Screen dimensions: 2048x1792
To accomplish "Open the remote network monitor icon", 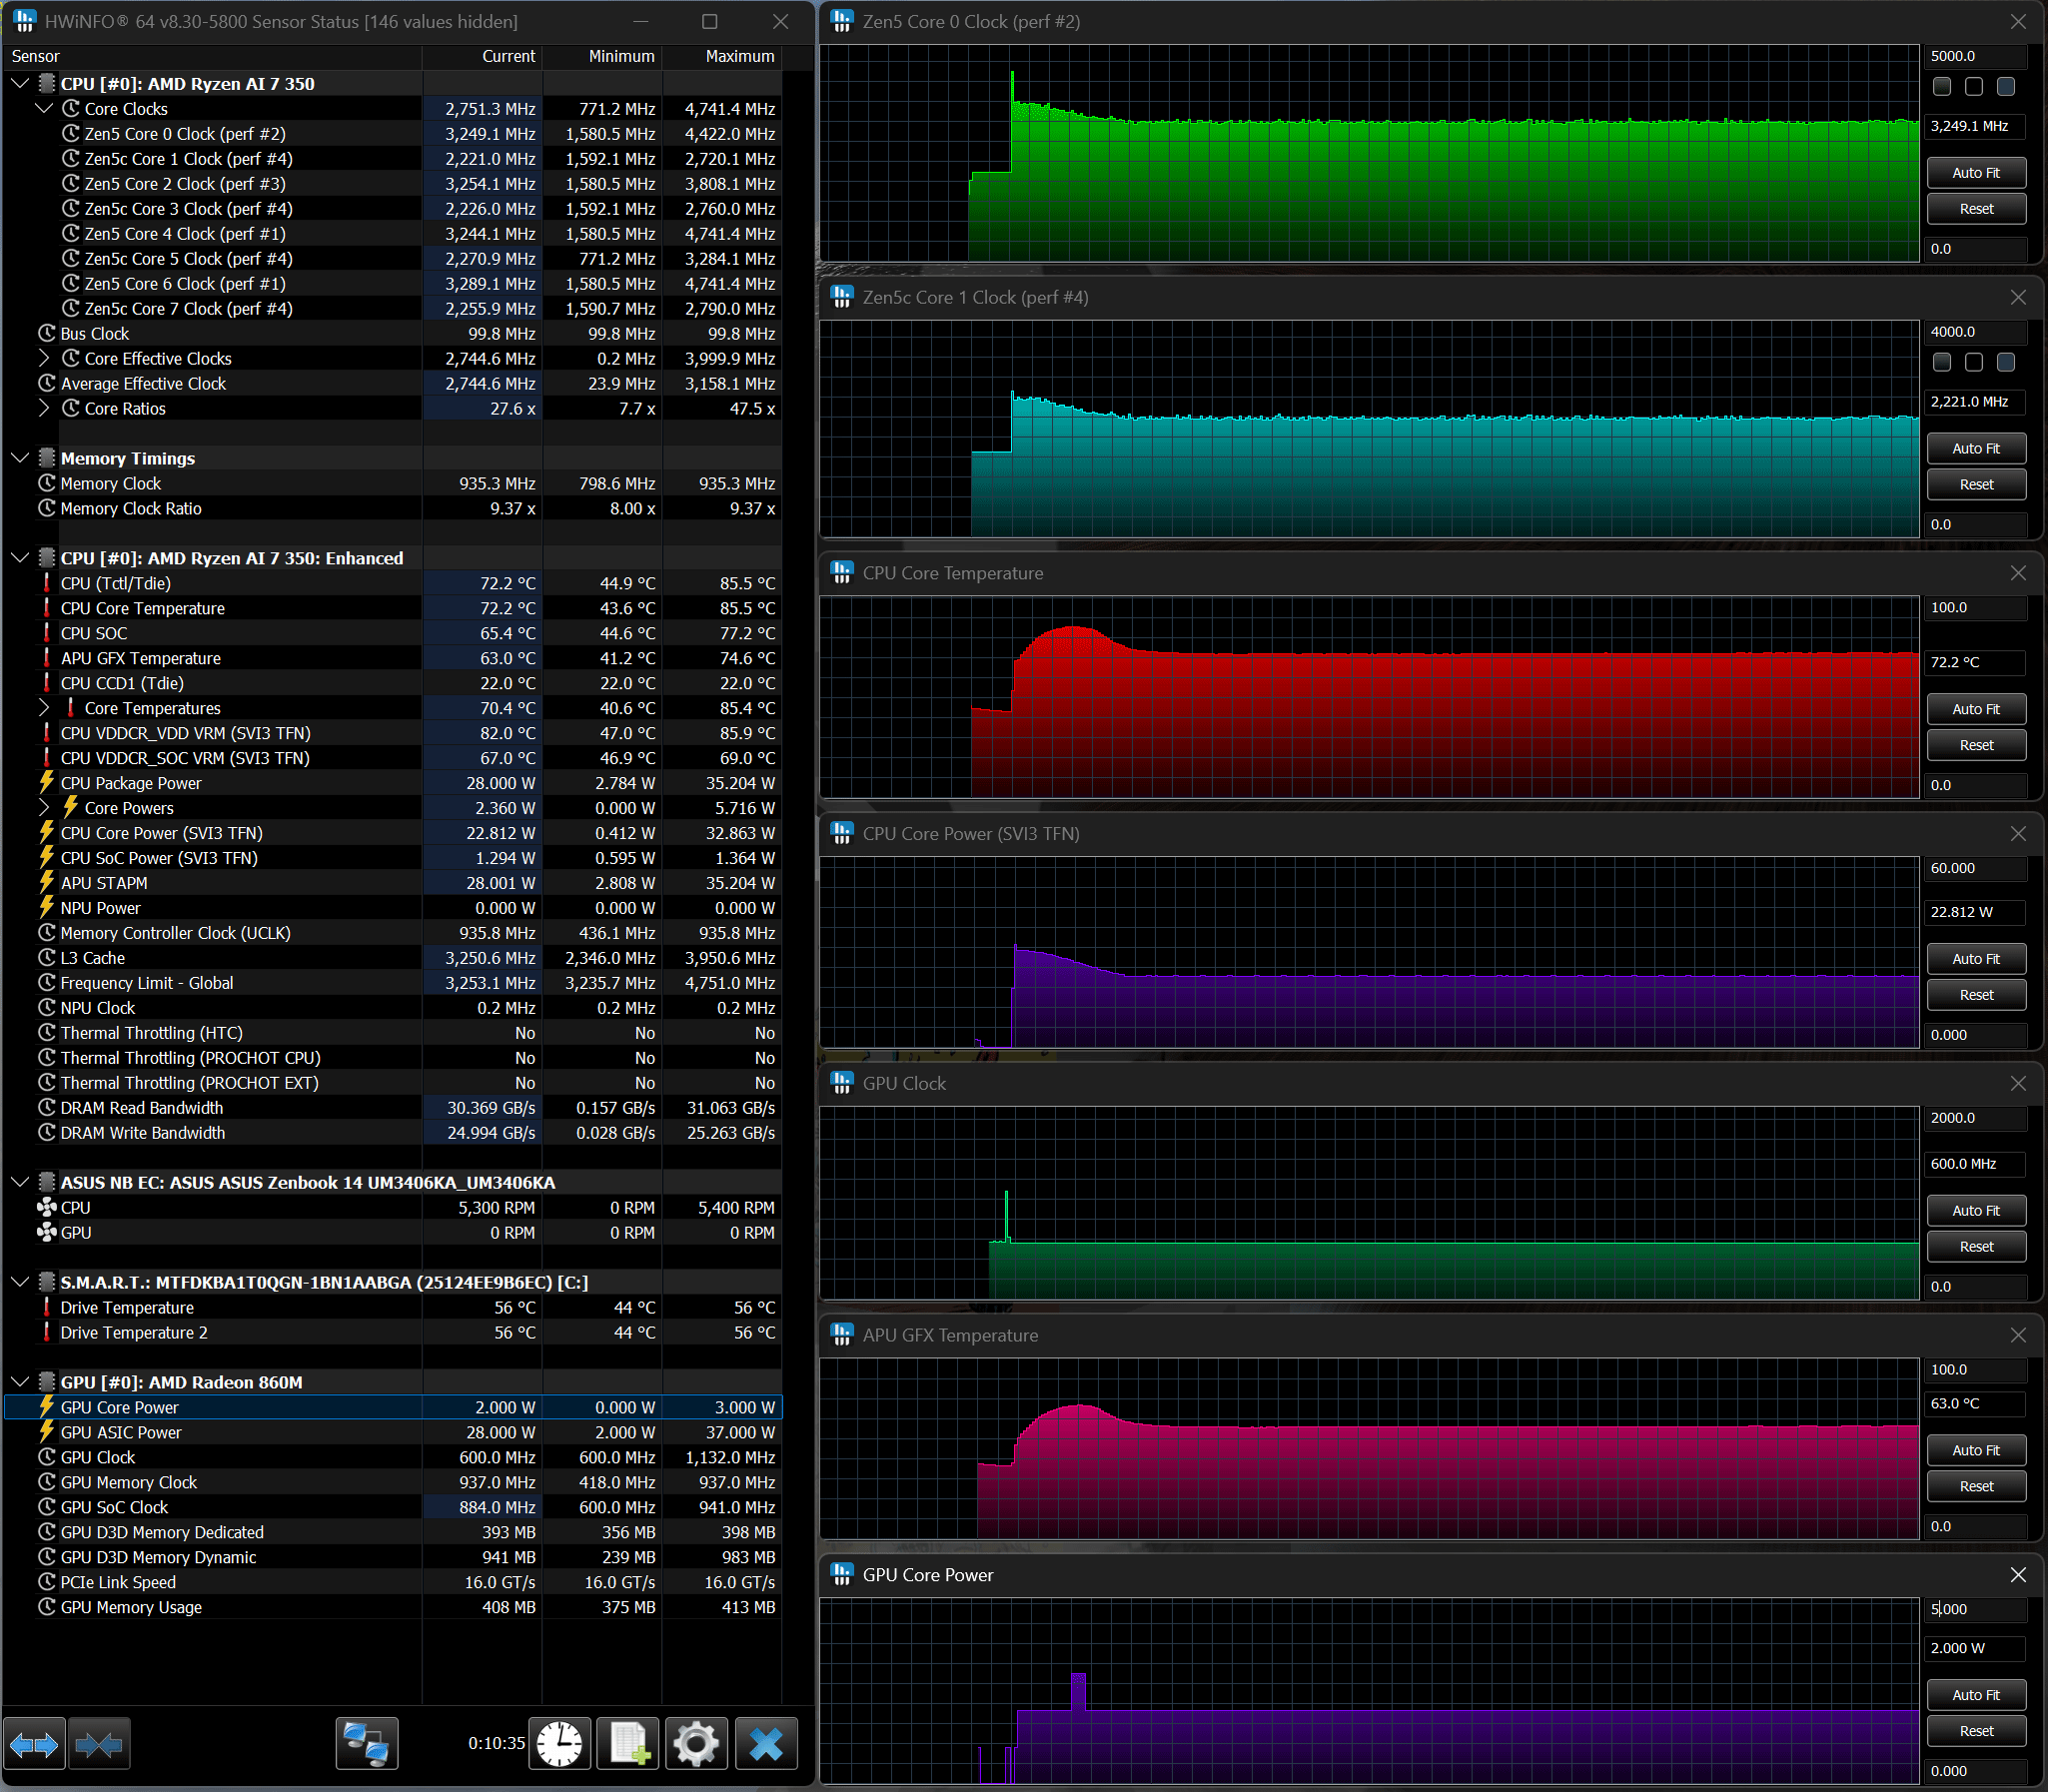I will (x=366, y=1745).
